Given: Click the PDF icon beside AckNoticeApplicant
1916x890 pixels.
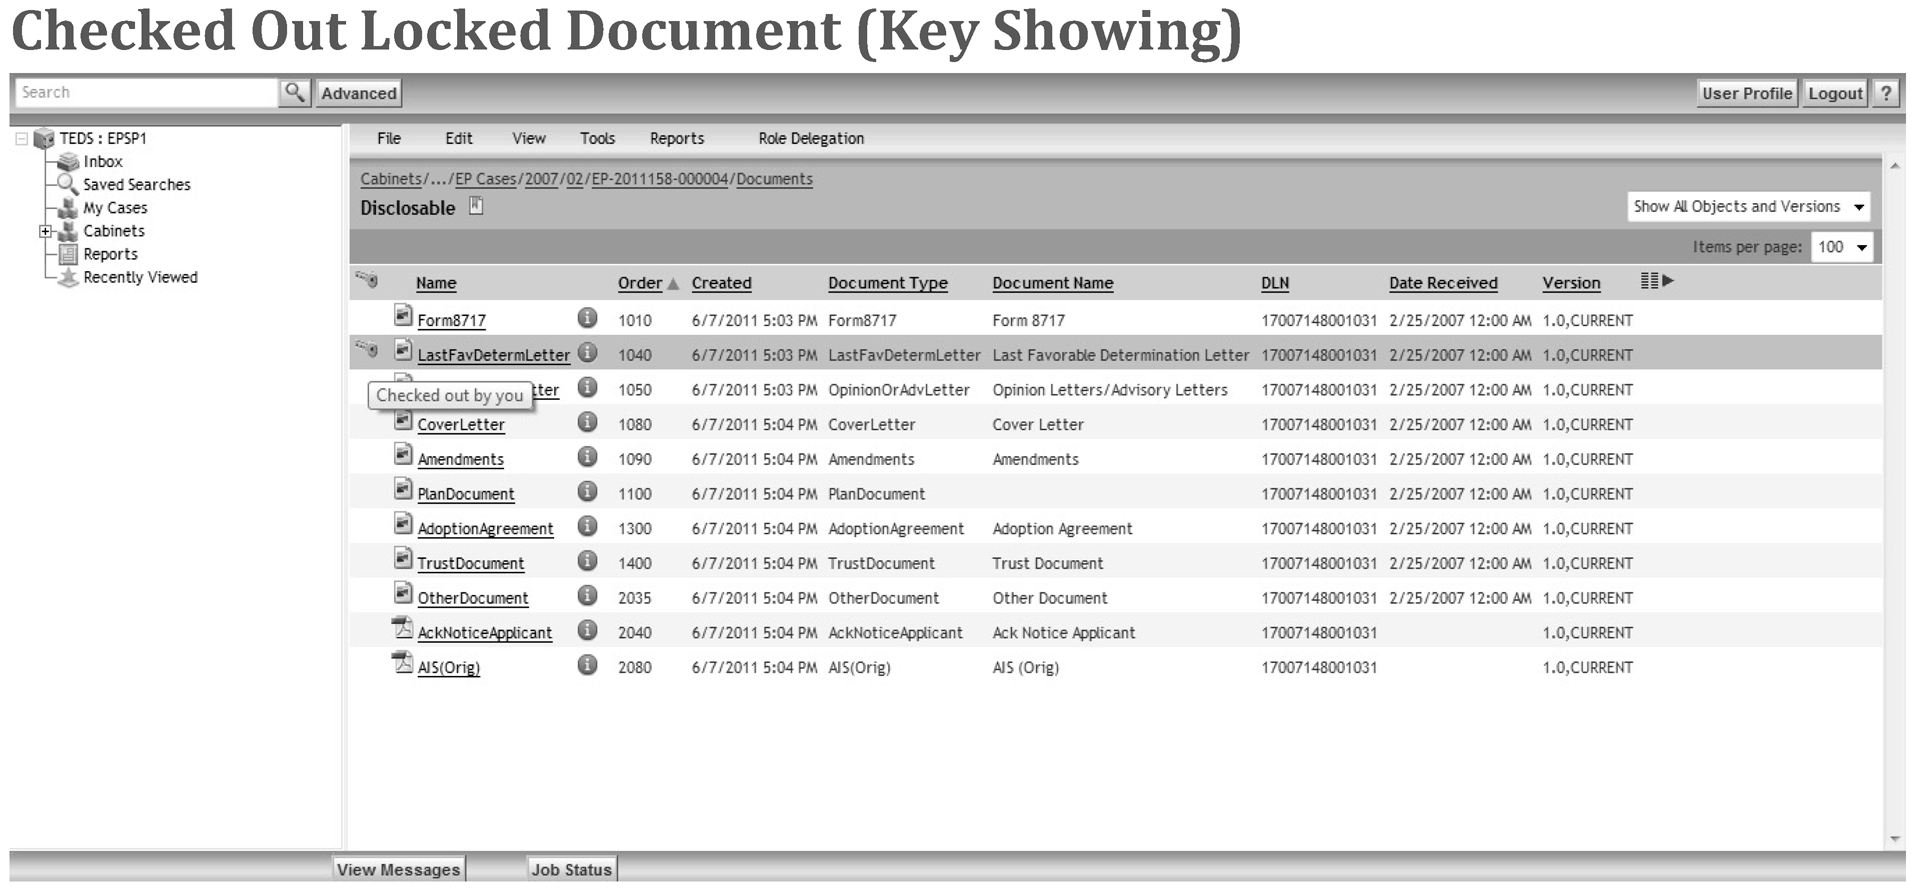Looking at the screenshot, I should coord(402,629).
